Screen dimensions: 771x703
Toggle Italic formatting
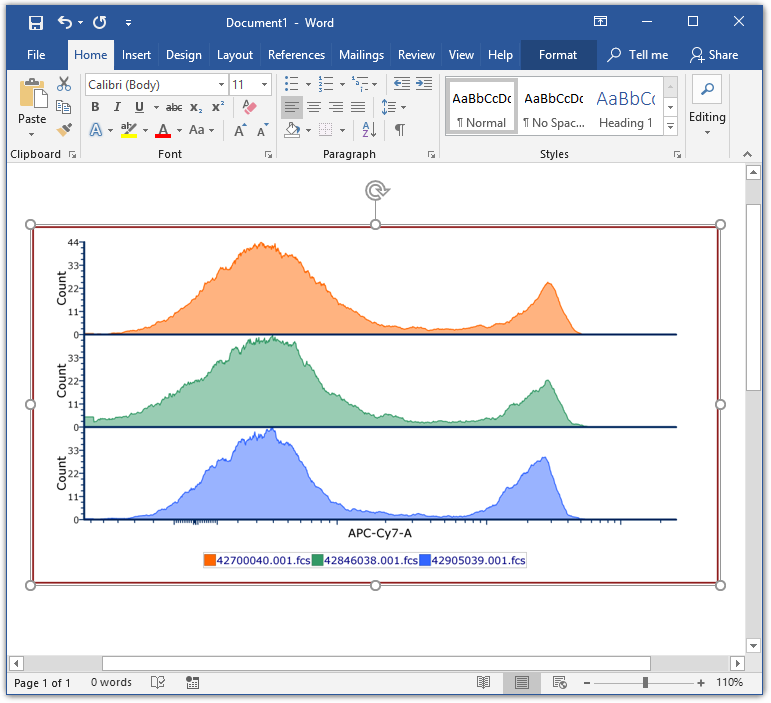(x=117, y=107)
